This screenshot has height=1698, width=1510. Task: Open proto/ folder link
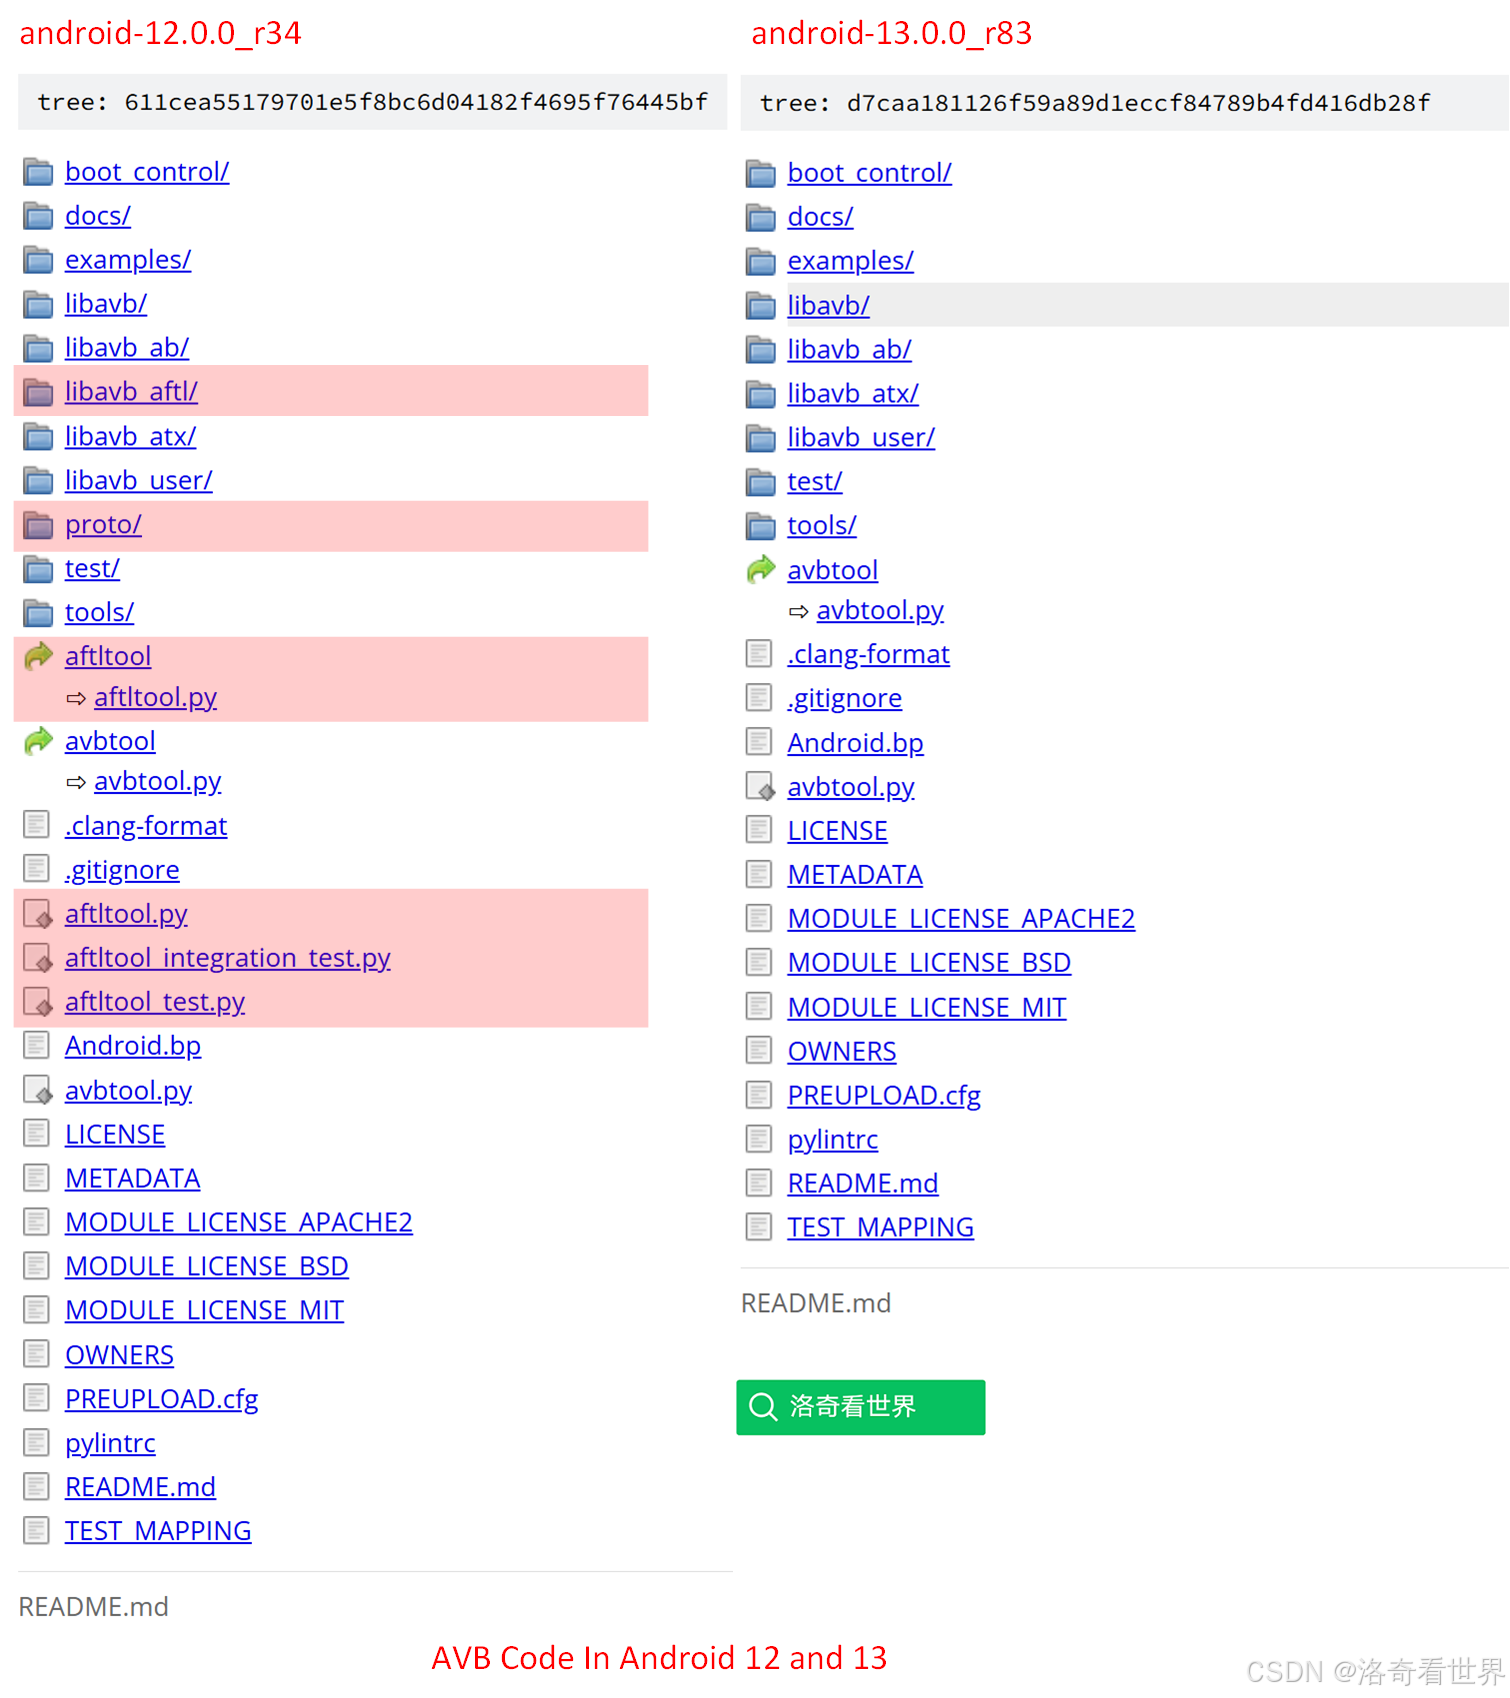pyautogui.click(x=103, y=525)
